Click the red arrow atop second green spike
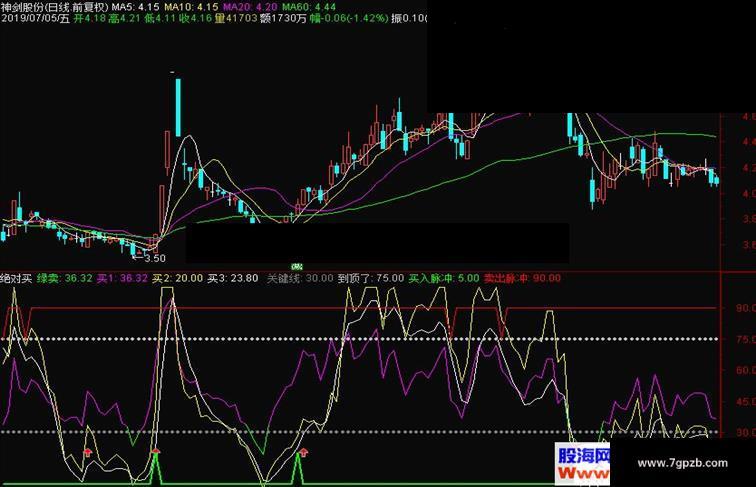 [x=156, y=450]
